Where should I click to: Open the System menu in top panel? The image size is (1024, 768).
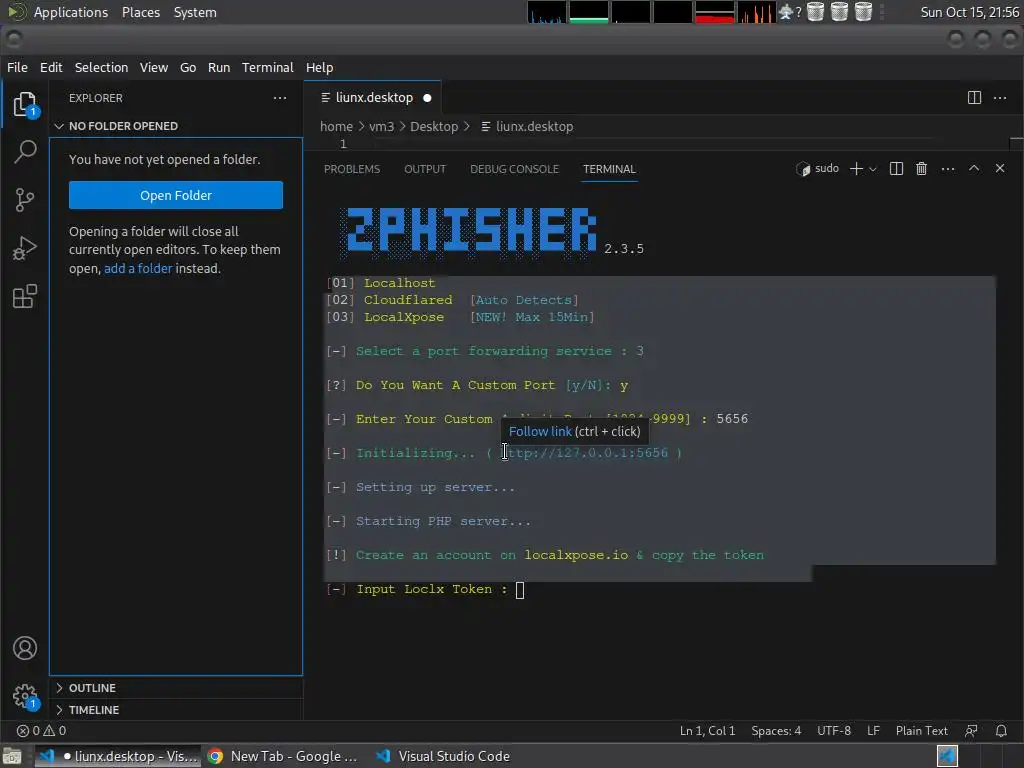[195, 12]
